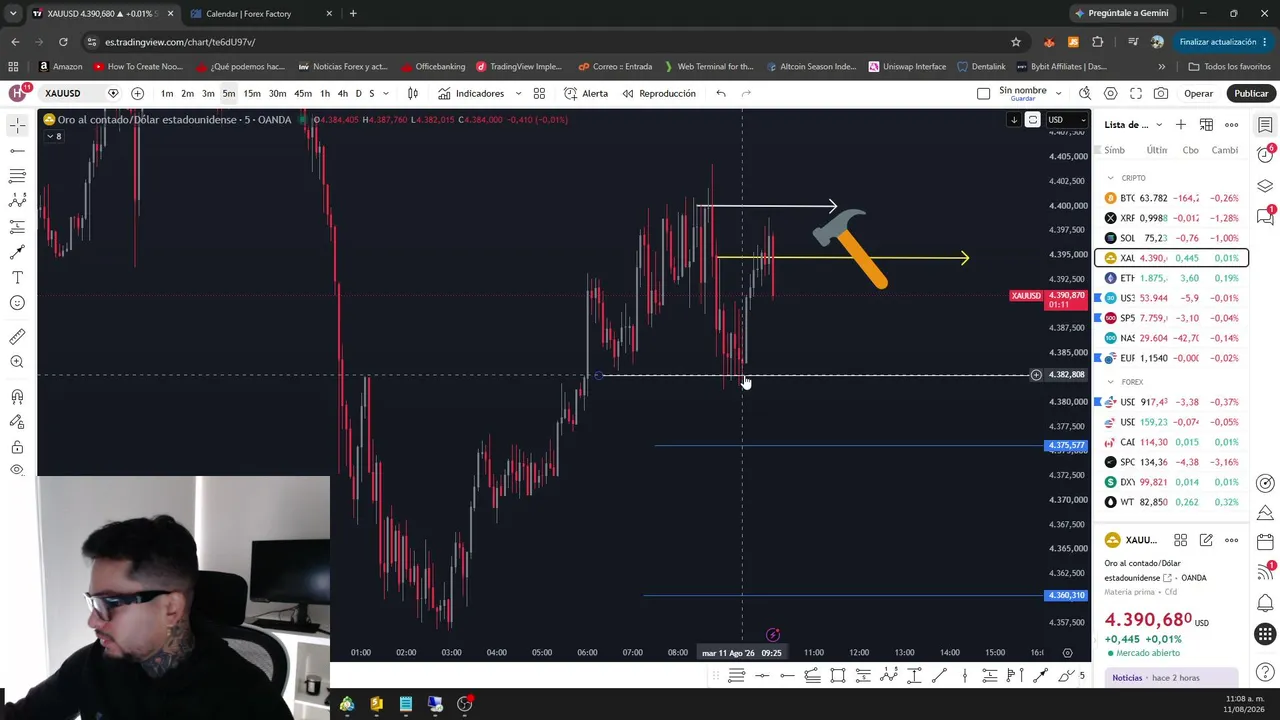This screenshot has width=1280, height=720.
Task: Open watchlist more options menu
Action: [1231, 125]
